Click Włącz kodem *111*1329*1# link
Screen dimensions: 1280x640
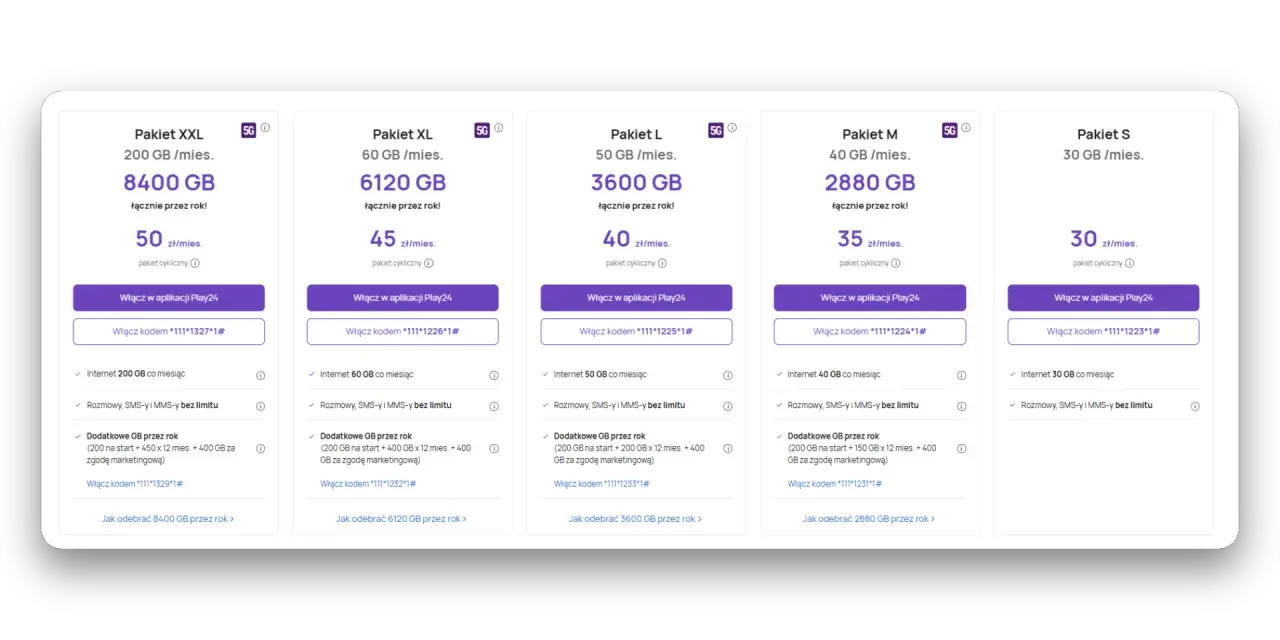click(135, 484)
